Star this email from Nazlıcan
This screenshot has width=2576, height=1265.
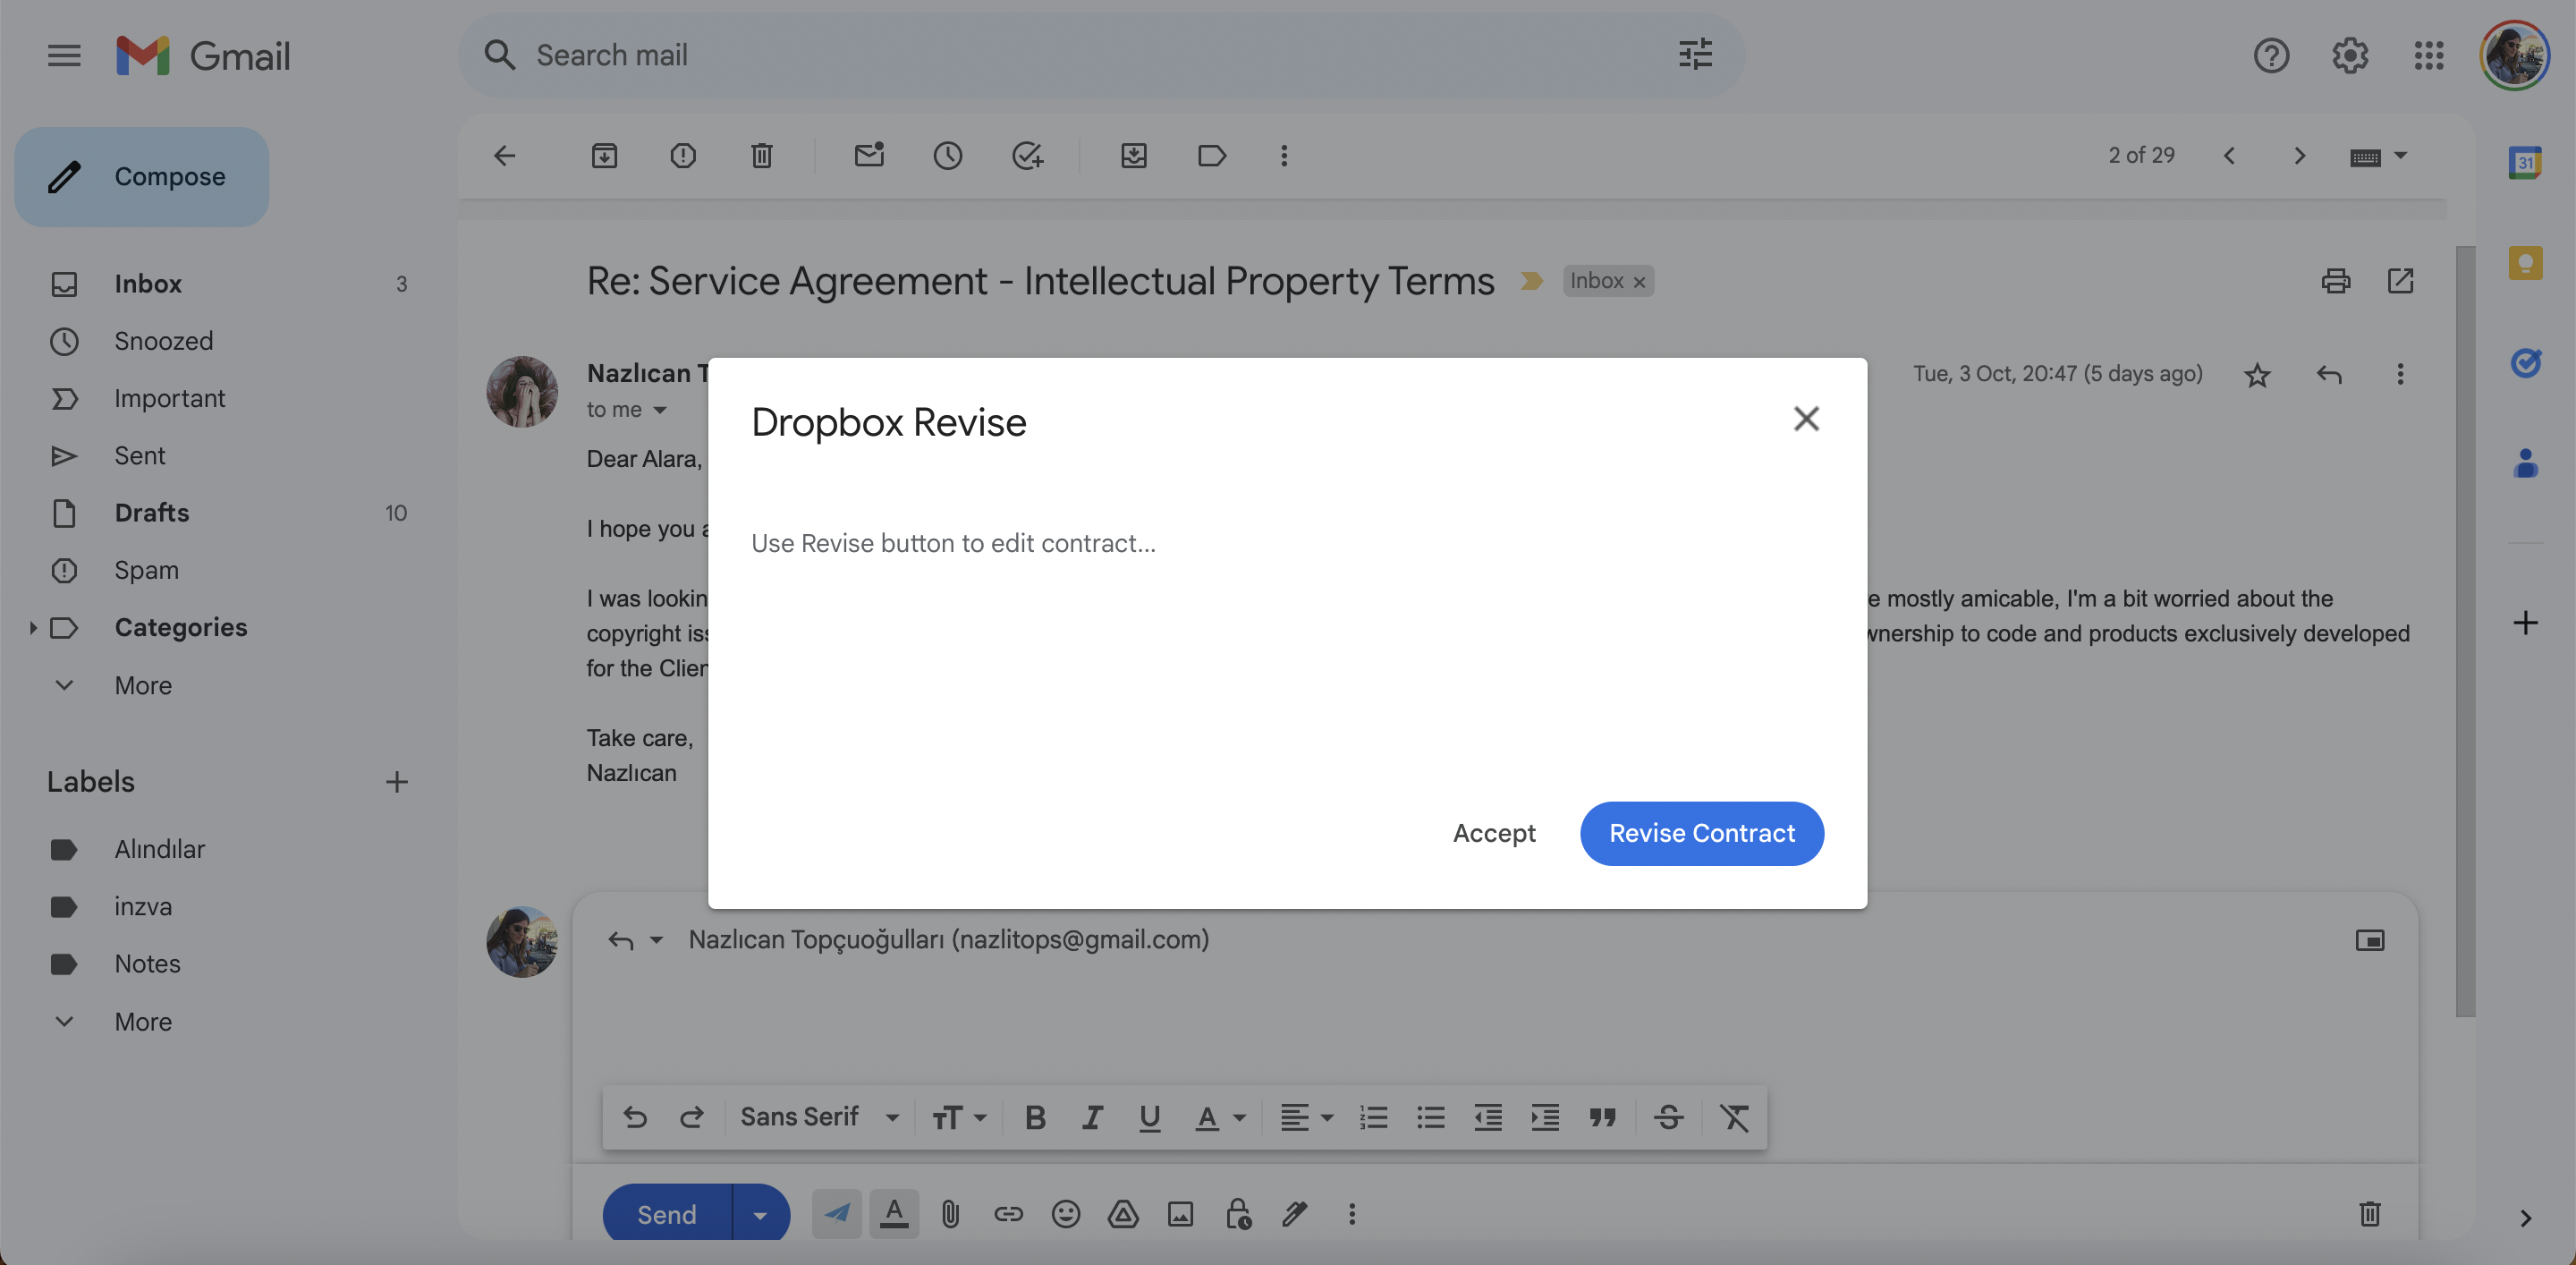tap(2257, 375)
